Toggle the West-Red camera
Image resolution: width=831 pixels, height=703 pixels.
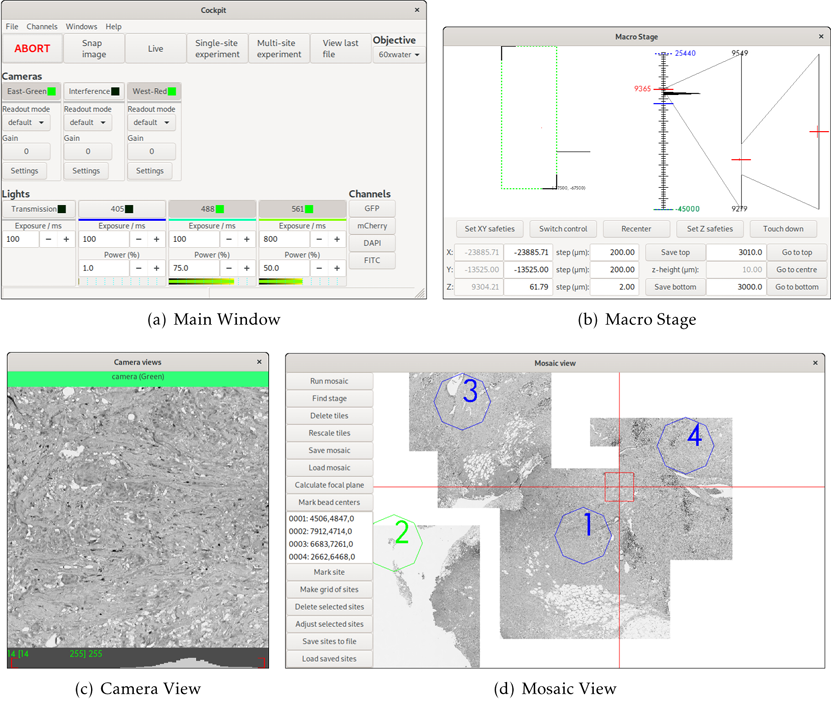[x=154, y=91]
